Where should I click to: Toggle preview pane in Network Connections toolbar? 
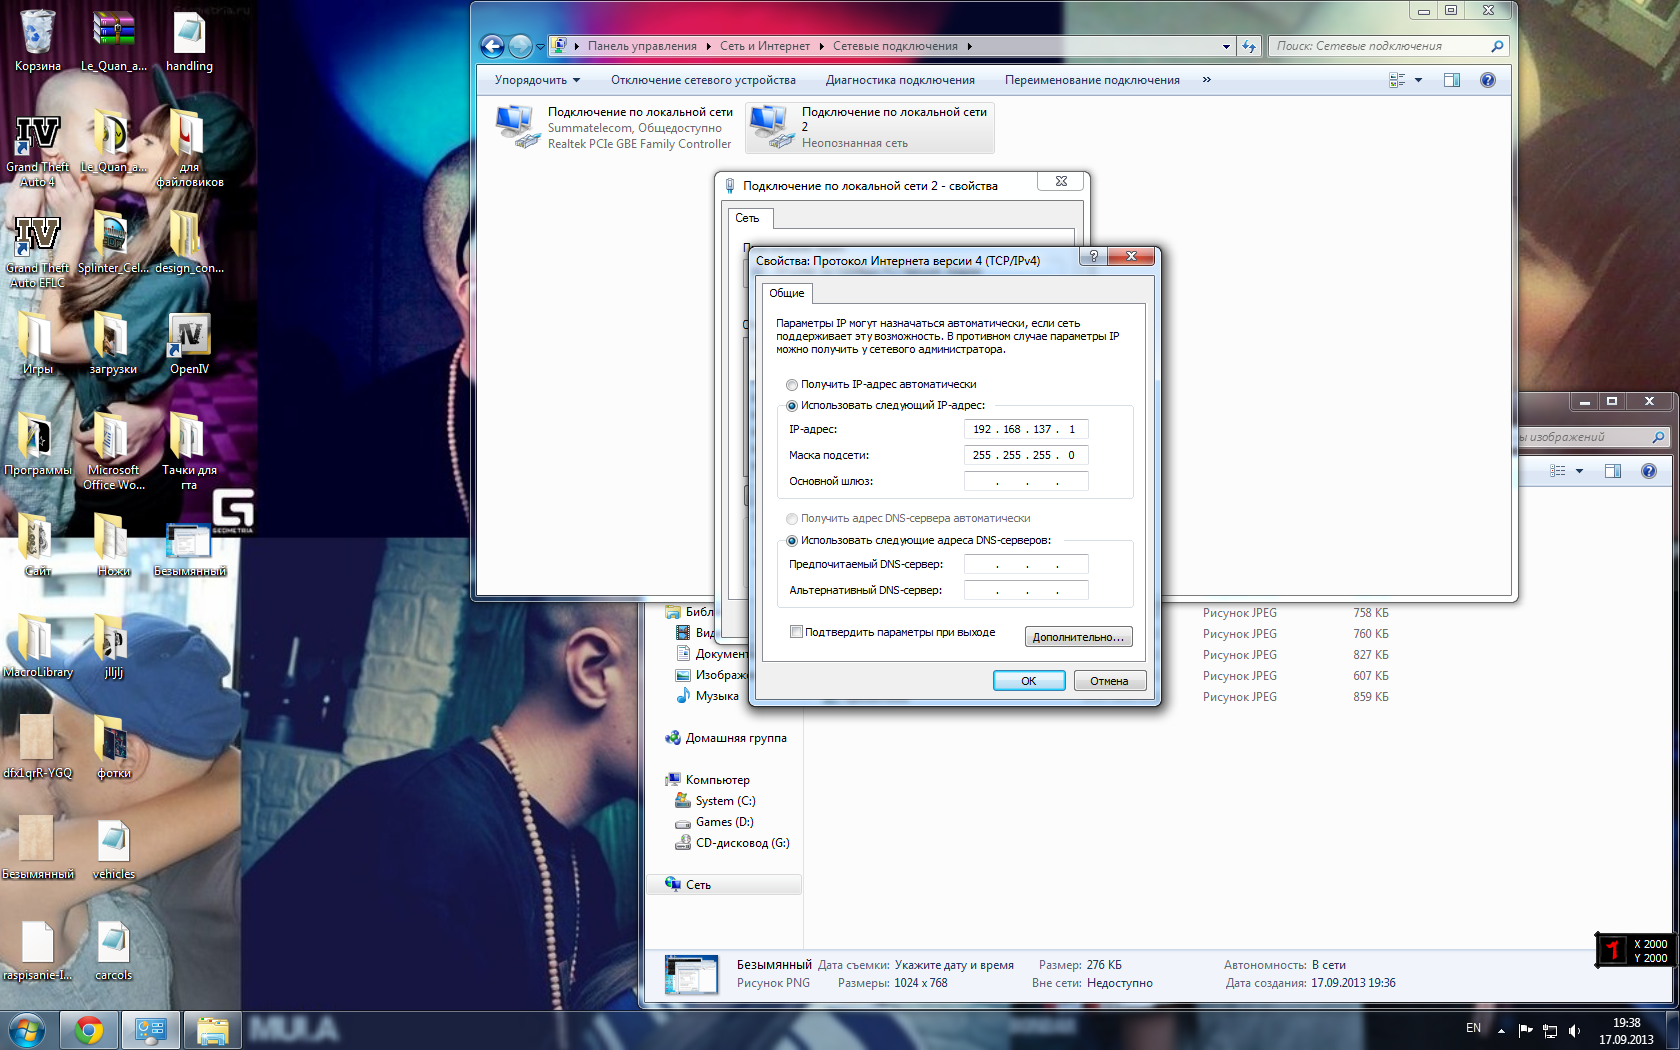pyautogui.click(x=1452, y=80)
